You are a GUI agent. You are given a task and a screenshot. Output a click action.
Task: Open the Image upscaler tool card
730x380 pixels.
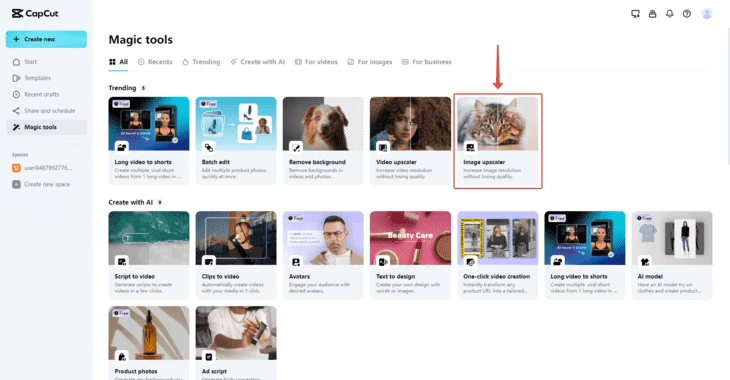point(498,141)
